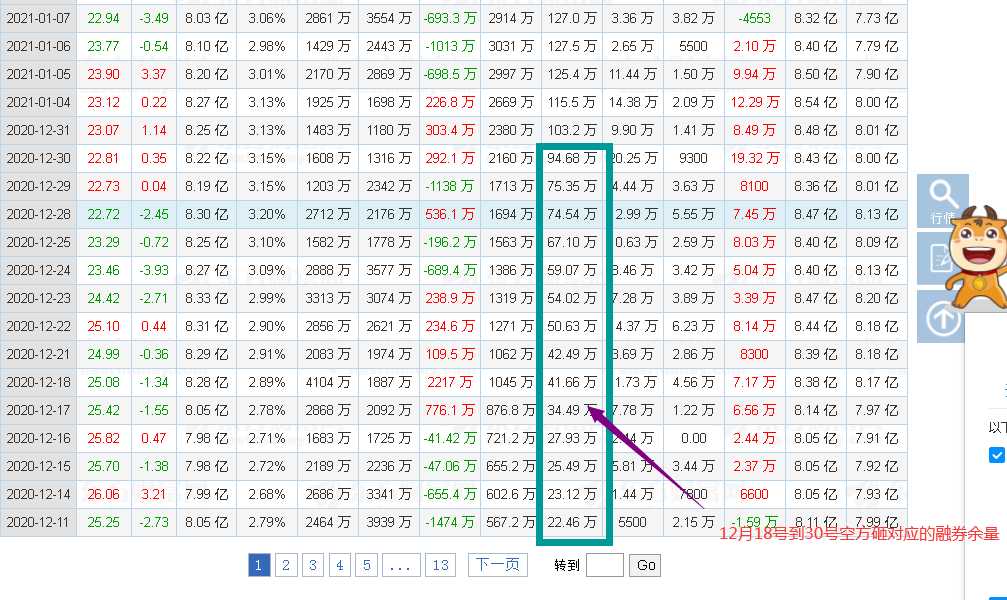This screenshot has height=600, width=1007.
Task: Click the 下一页 next page link
Action: [x=497, y=565]
